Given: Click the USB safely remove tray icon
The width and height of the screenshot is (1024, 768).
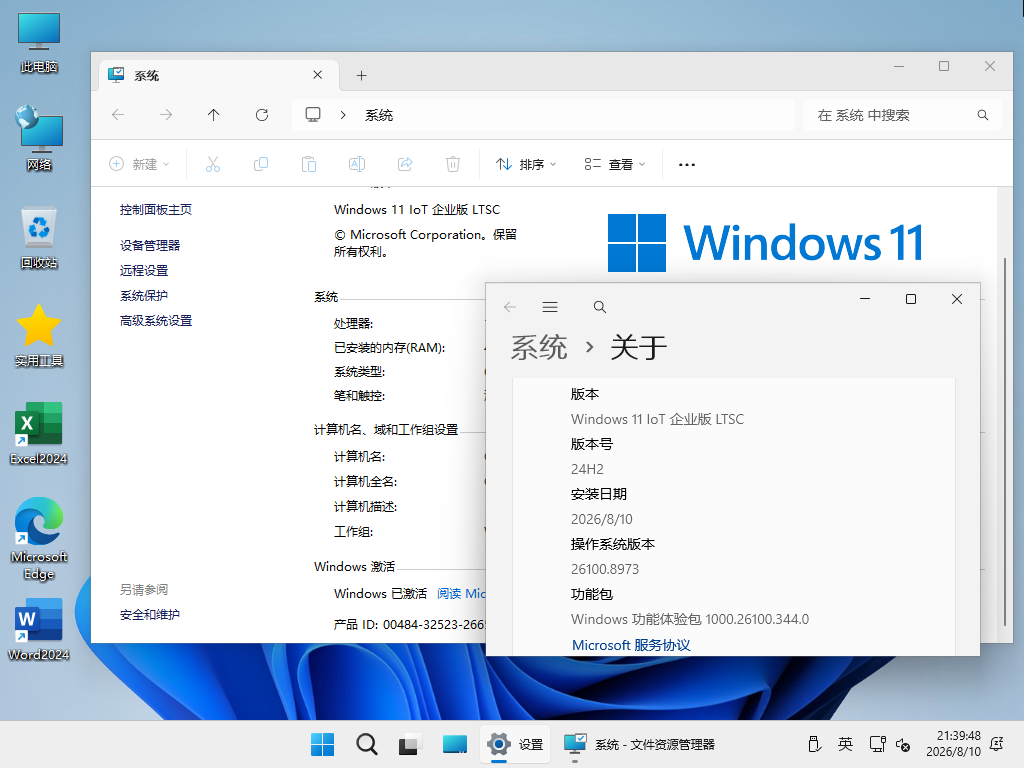Looking at the screenshot, I should [x=814, y=744].
